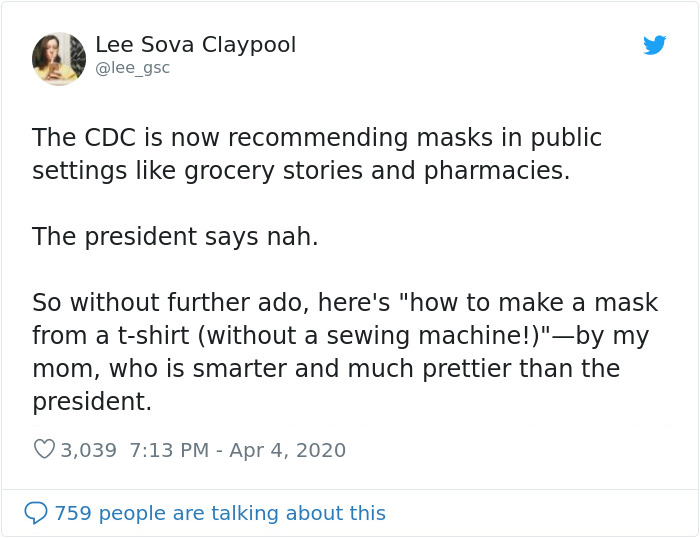The width and height of the screenshot is (700, 538).
Task: Visit the @lee_gsc handle
Action: click(x=133, y=68)
